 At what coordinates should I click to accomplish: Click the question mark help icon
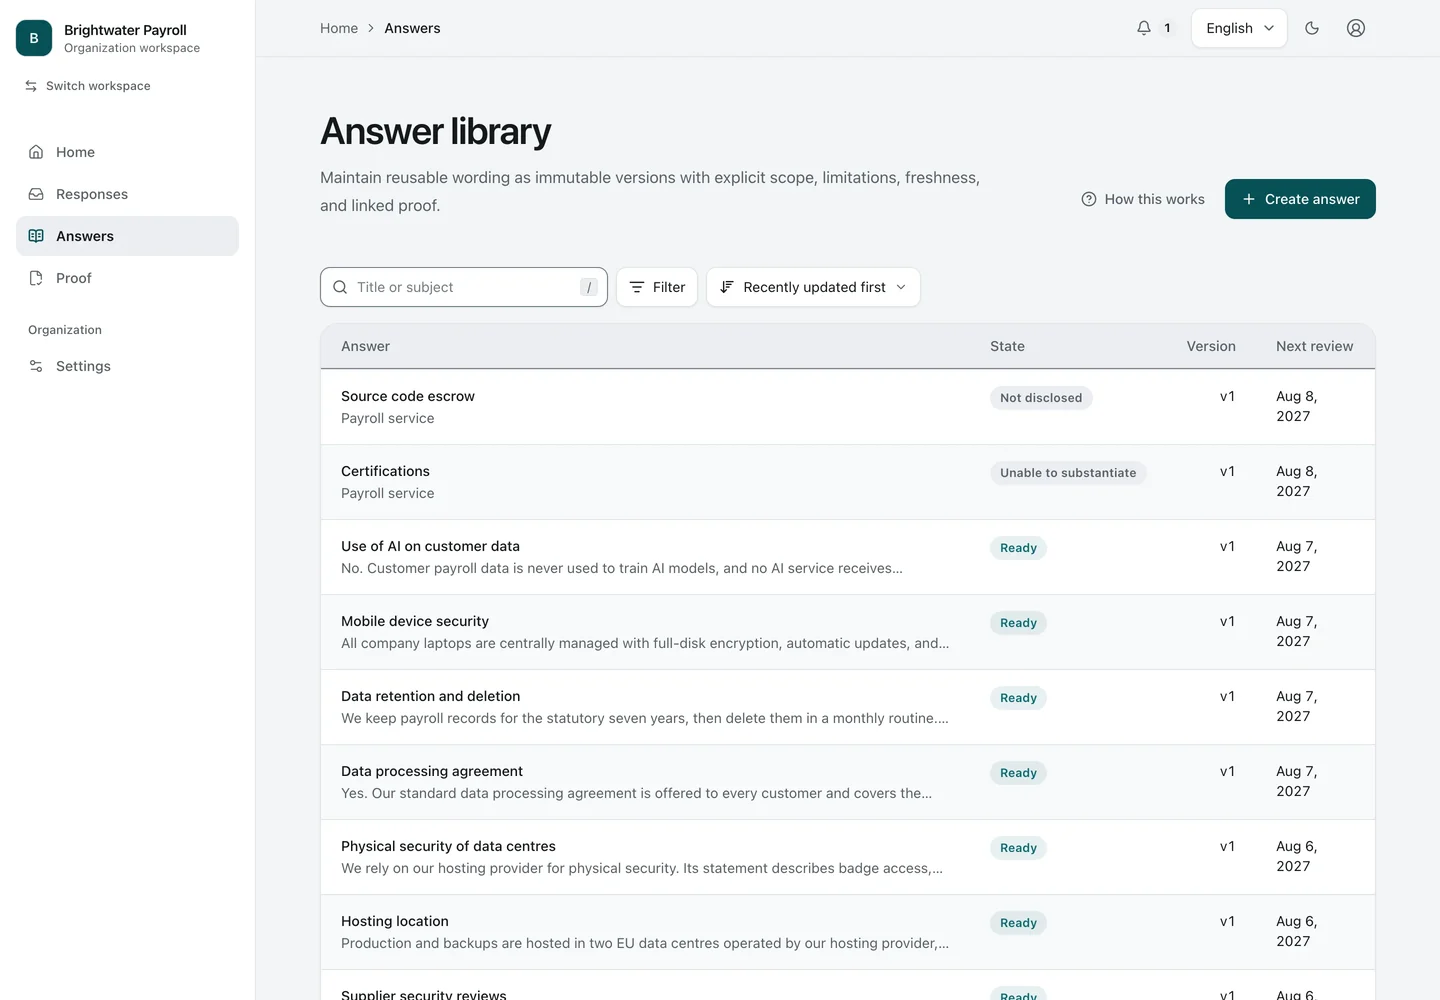point(1089,199)
